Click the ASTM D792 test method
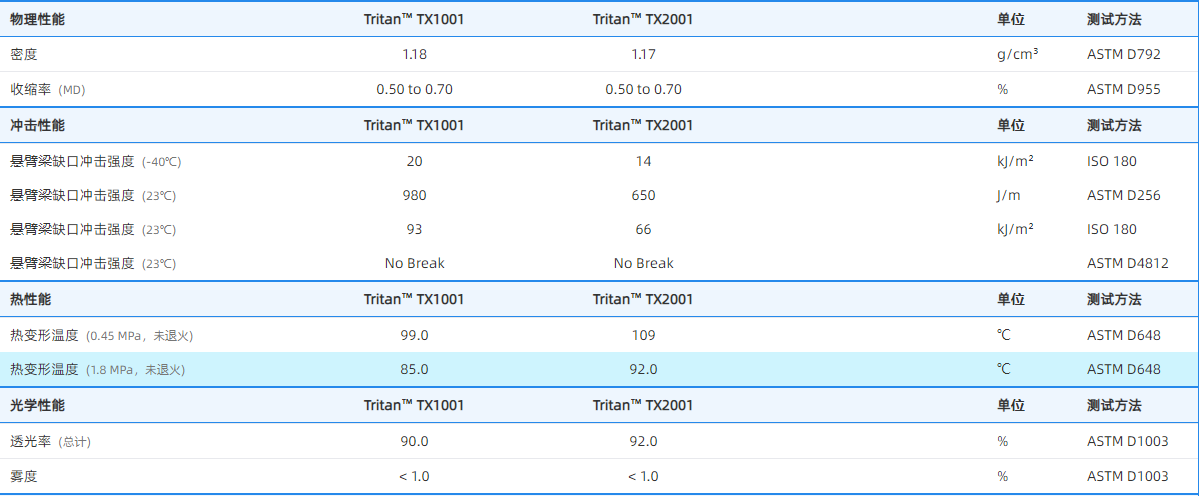The width and height of the screenshot is (1199, 496). [1124, 54]
